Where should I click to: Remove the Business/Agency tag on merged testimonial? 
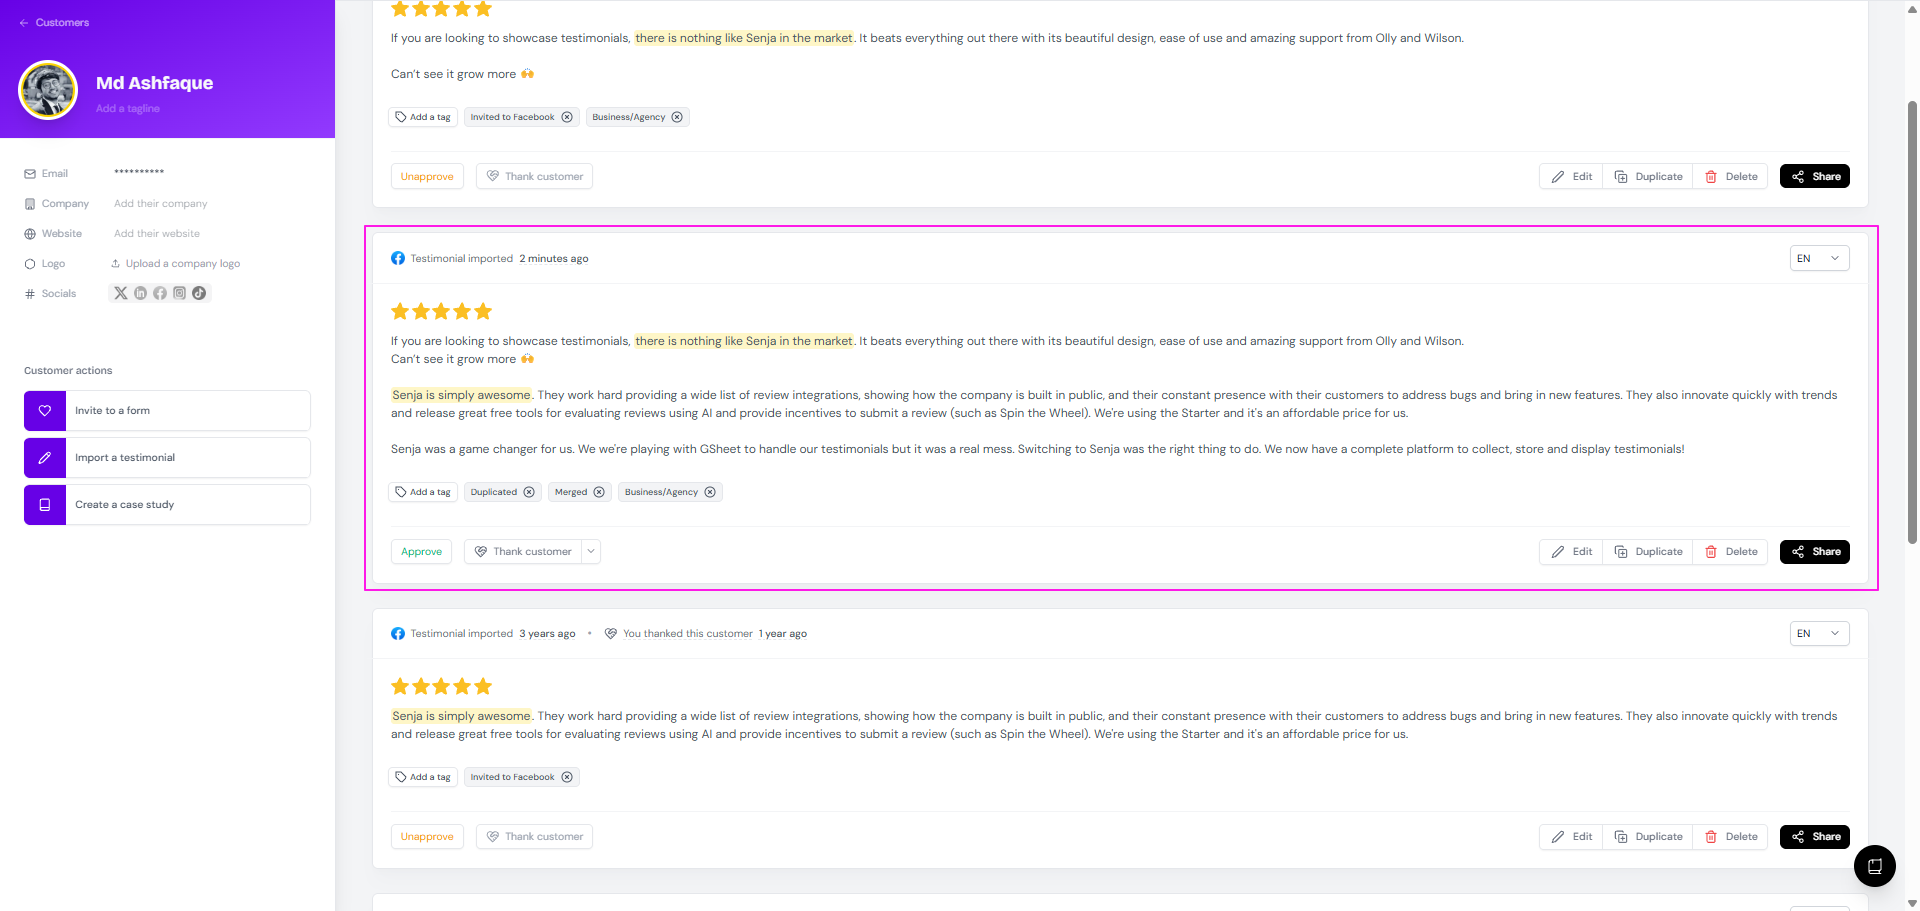[710, 492]
